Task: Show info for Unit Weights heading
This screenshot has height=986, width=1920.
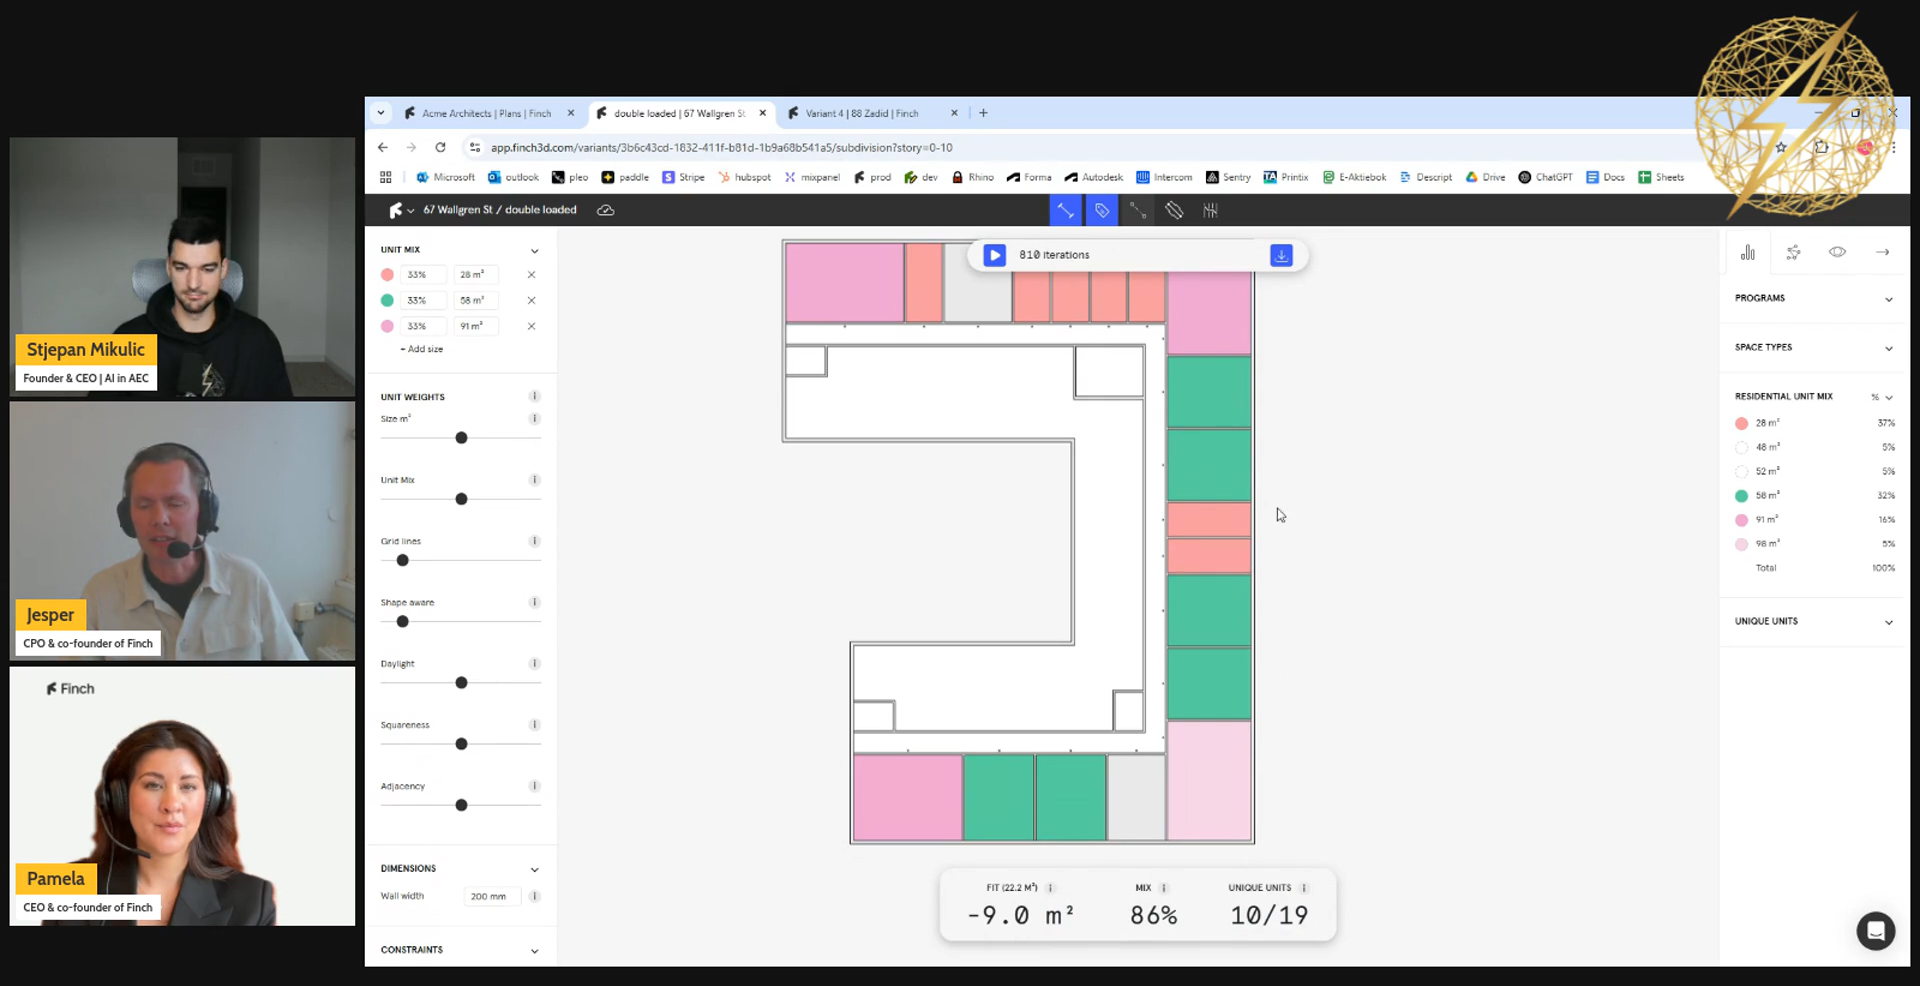Action: click(x=534, y=397)
